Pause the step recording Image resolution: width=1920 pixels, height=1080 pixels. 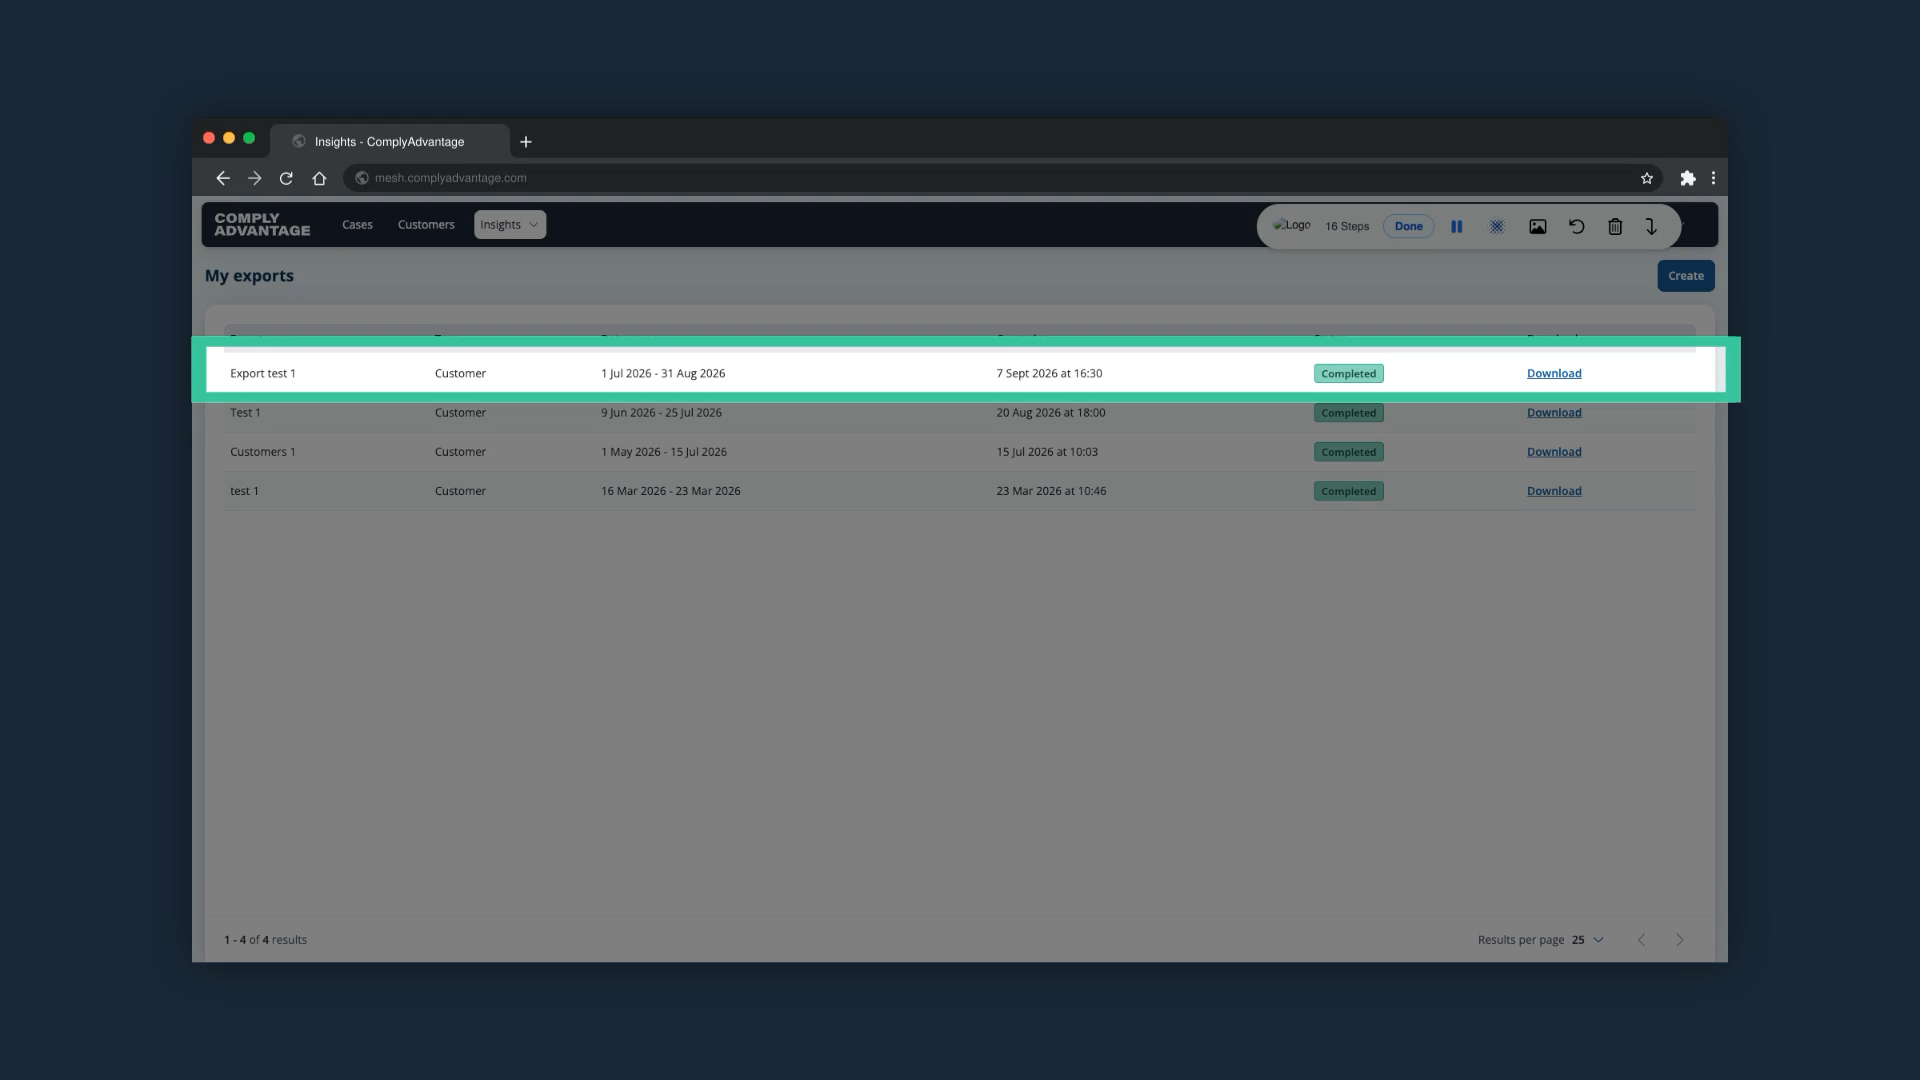(1456, 227)
